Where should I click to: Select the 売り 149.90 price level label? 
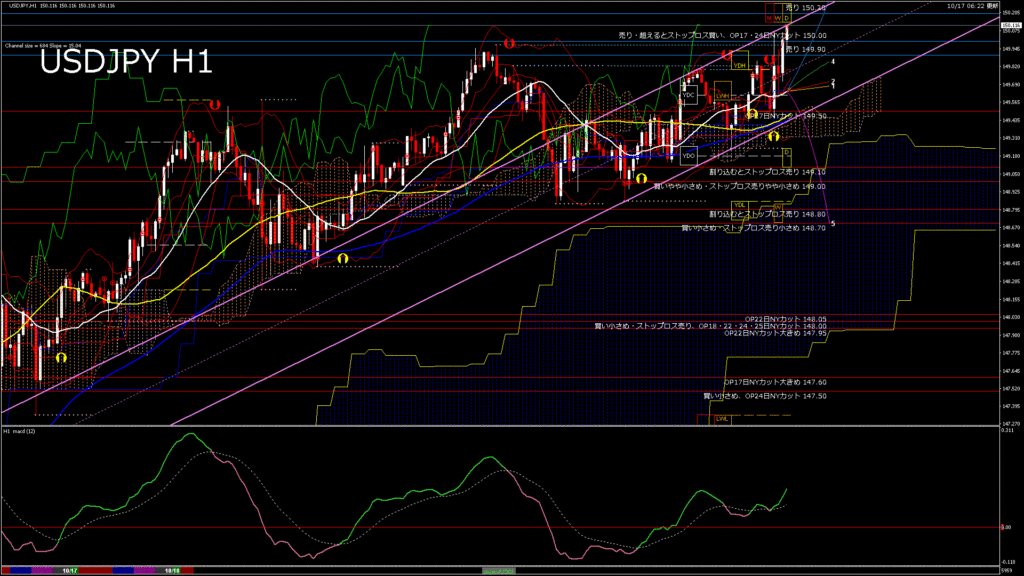806,48
